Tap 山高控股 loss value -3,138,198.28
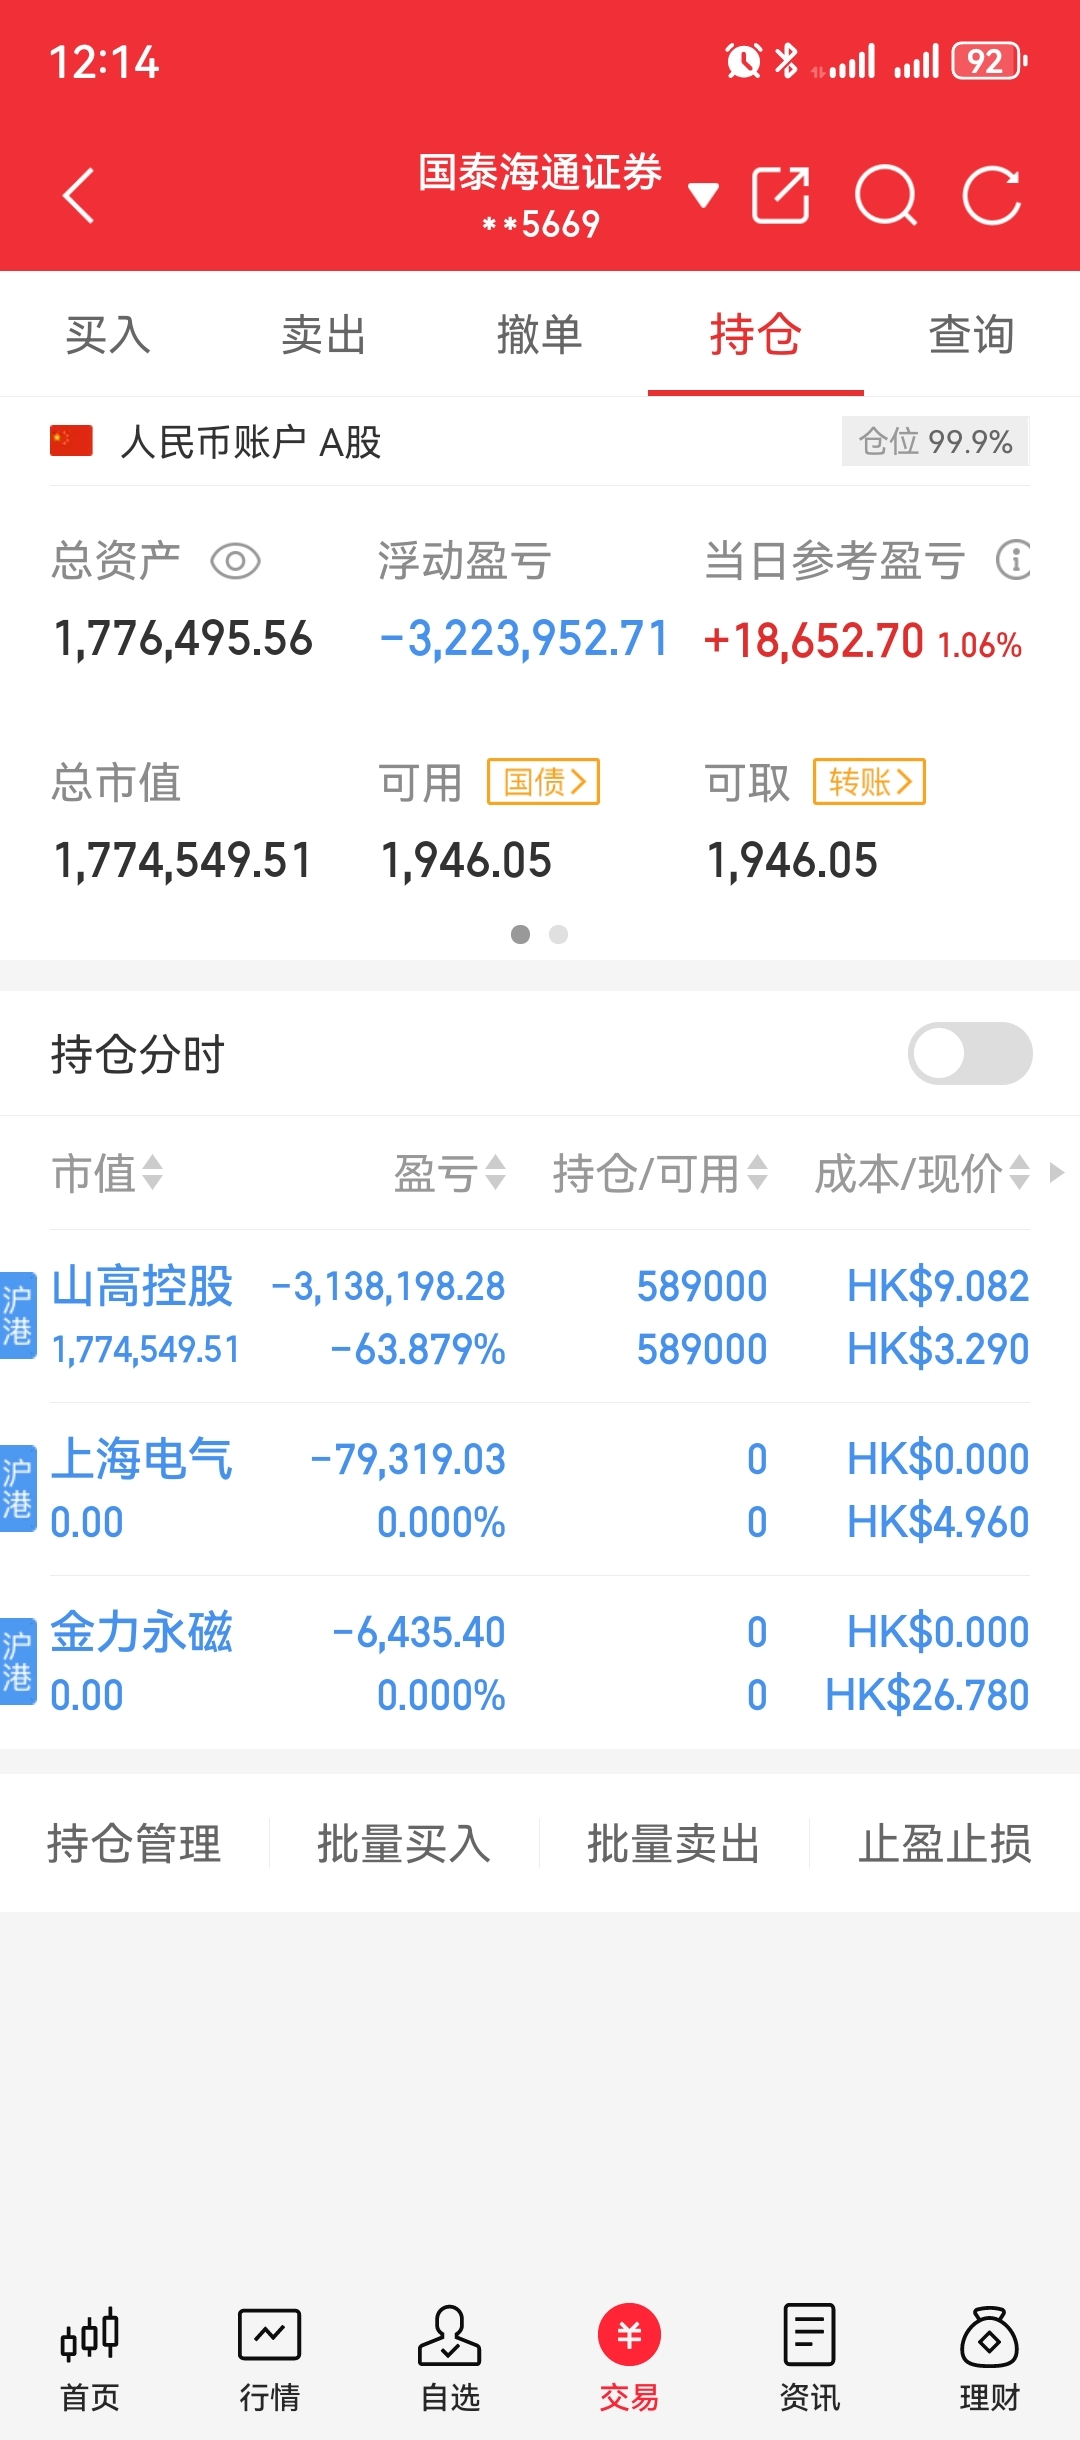 [x=388, y=1286]
